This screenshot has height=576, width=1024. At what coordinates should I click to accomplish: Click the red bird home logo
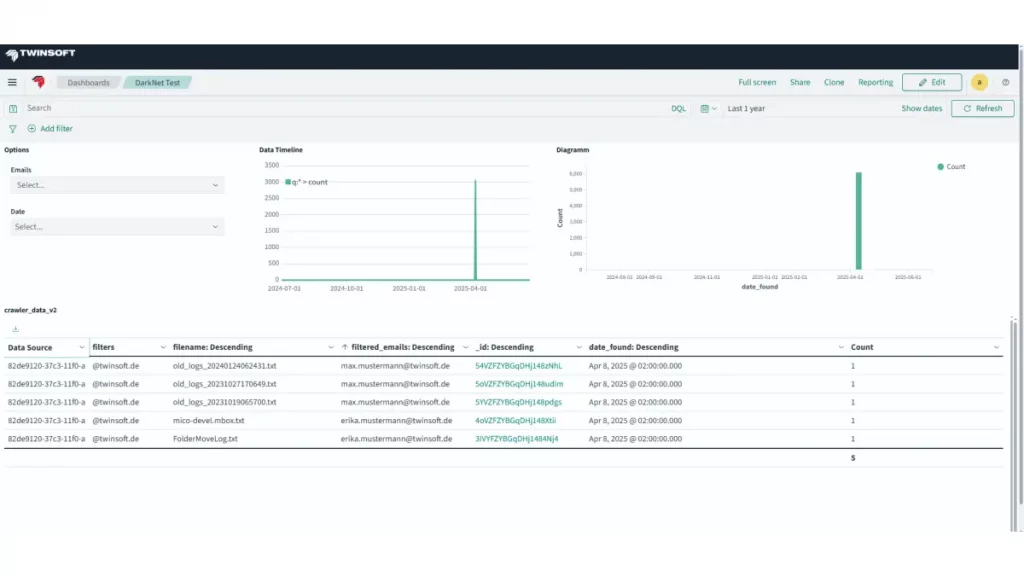tap(39, 83)
